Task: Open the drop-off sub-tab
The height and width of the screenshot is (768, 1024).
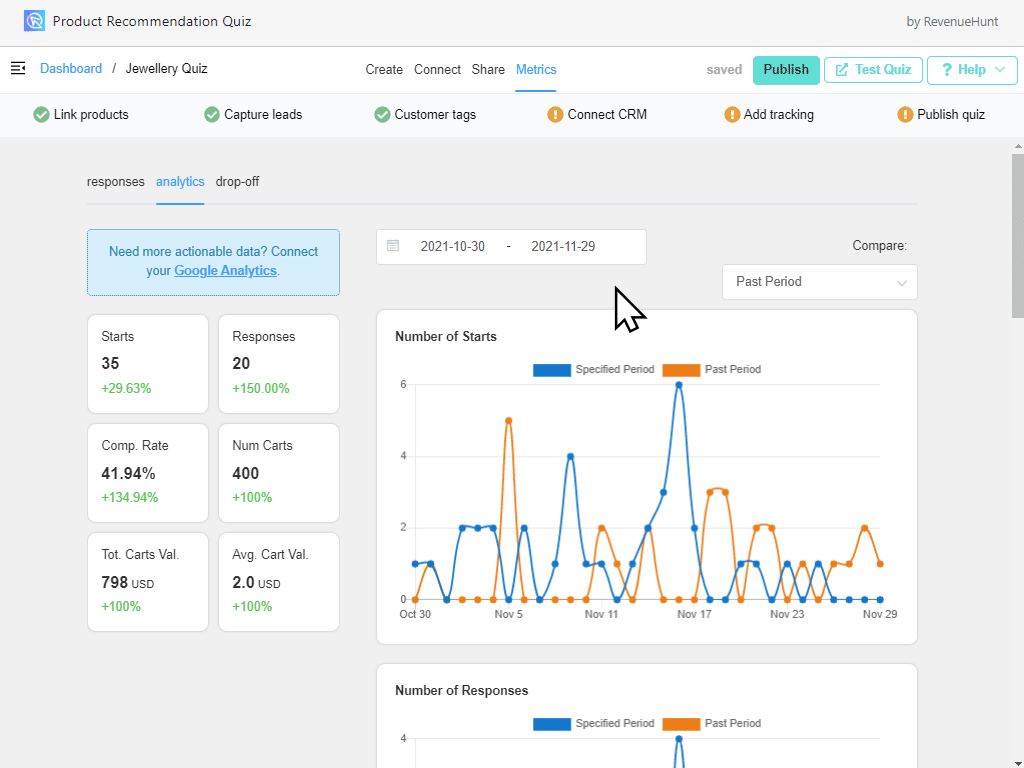Action: coord(237,182)
